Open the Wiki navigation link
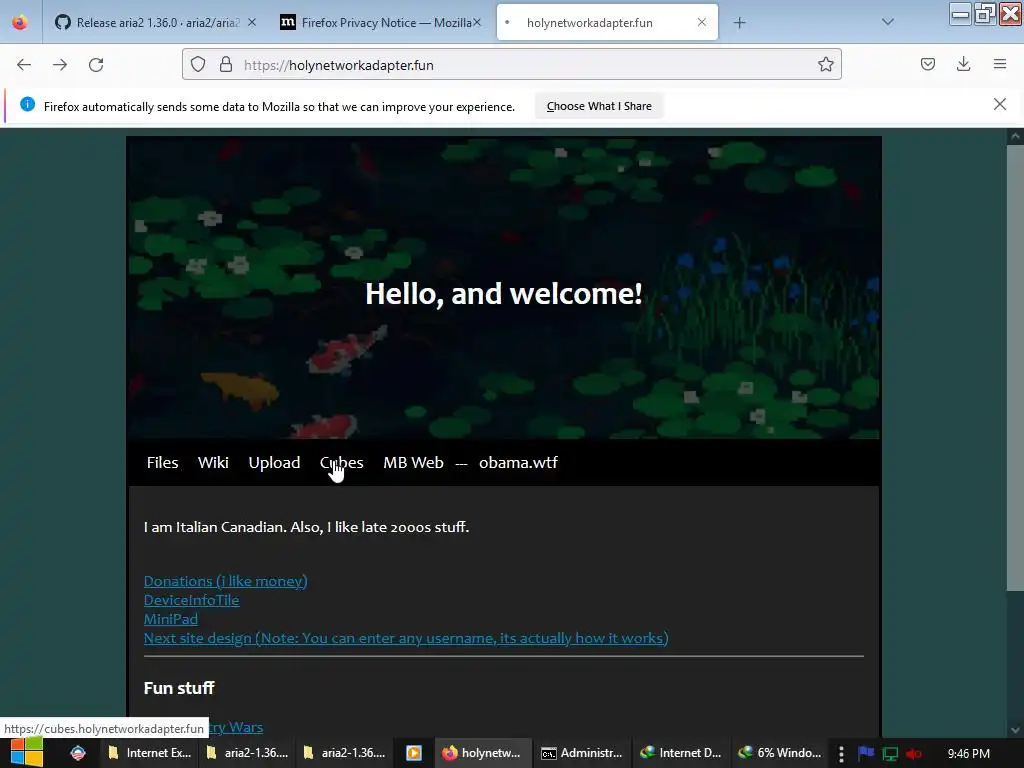The width and height of the screenshot is (1024, 768). [213, 463]
